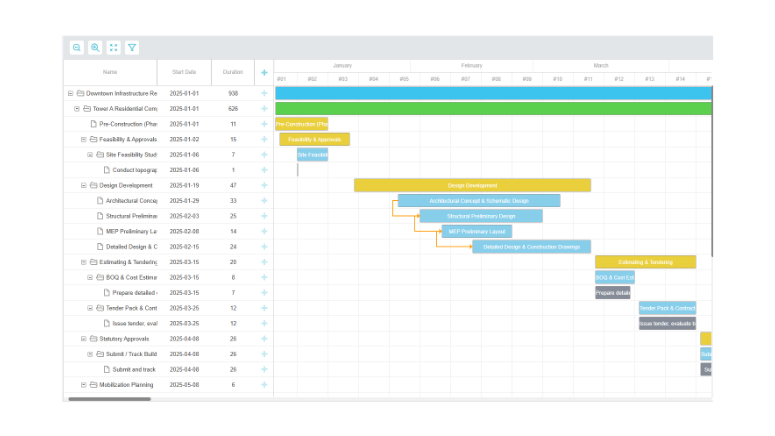Click the plus icon in column header
The height and width of the screenshot is (436, 775).
point(264,72)
